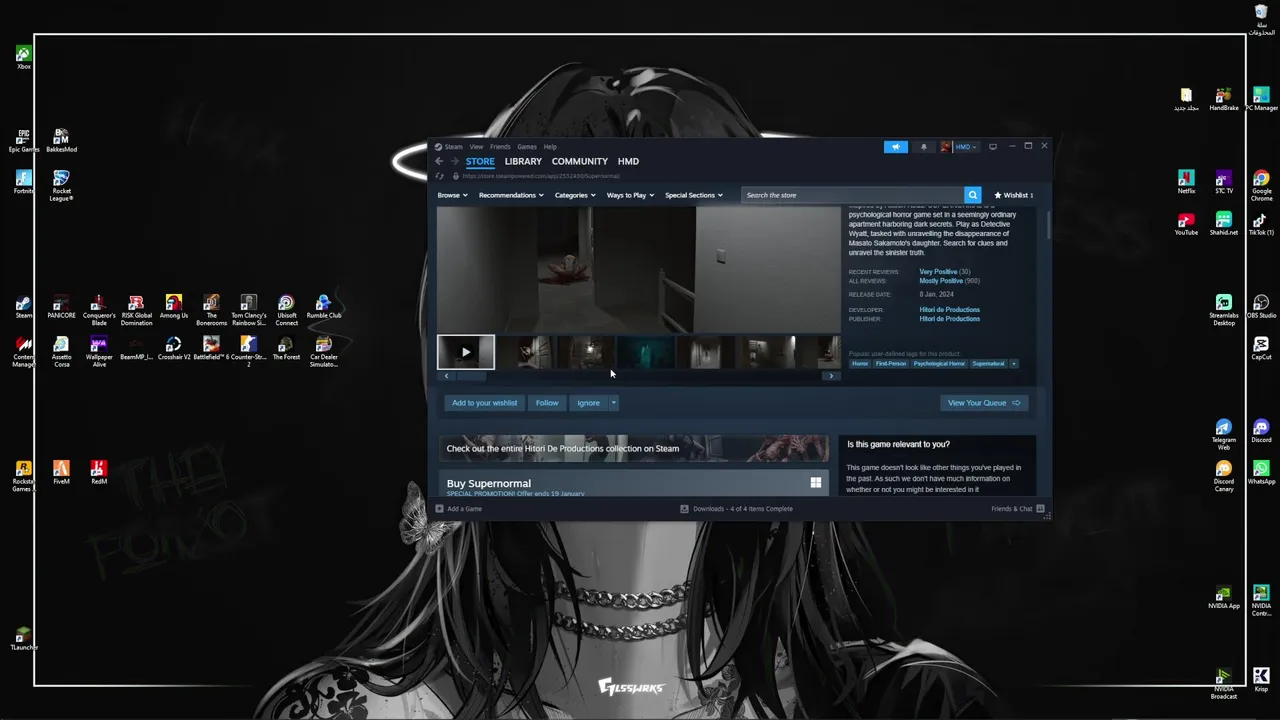1280x720 pixels.
Task: Open WhatsApp desktop shortcut
Action: pyautogui.click(x=1261, y=472)
